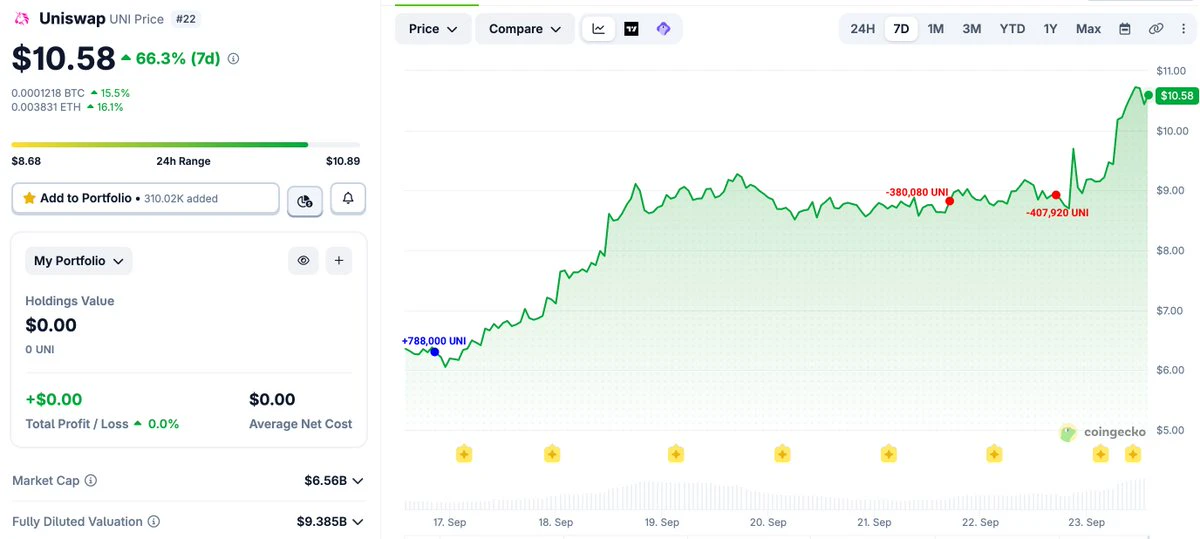Click the chart share link icon
1200x539 pixels.
pos(1156,29)
